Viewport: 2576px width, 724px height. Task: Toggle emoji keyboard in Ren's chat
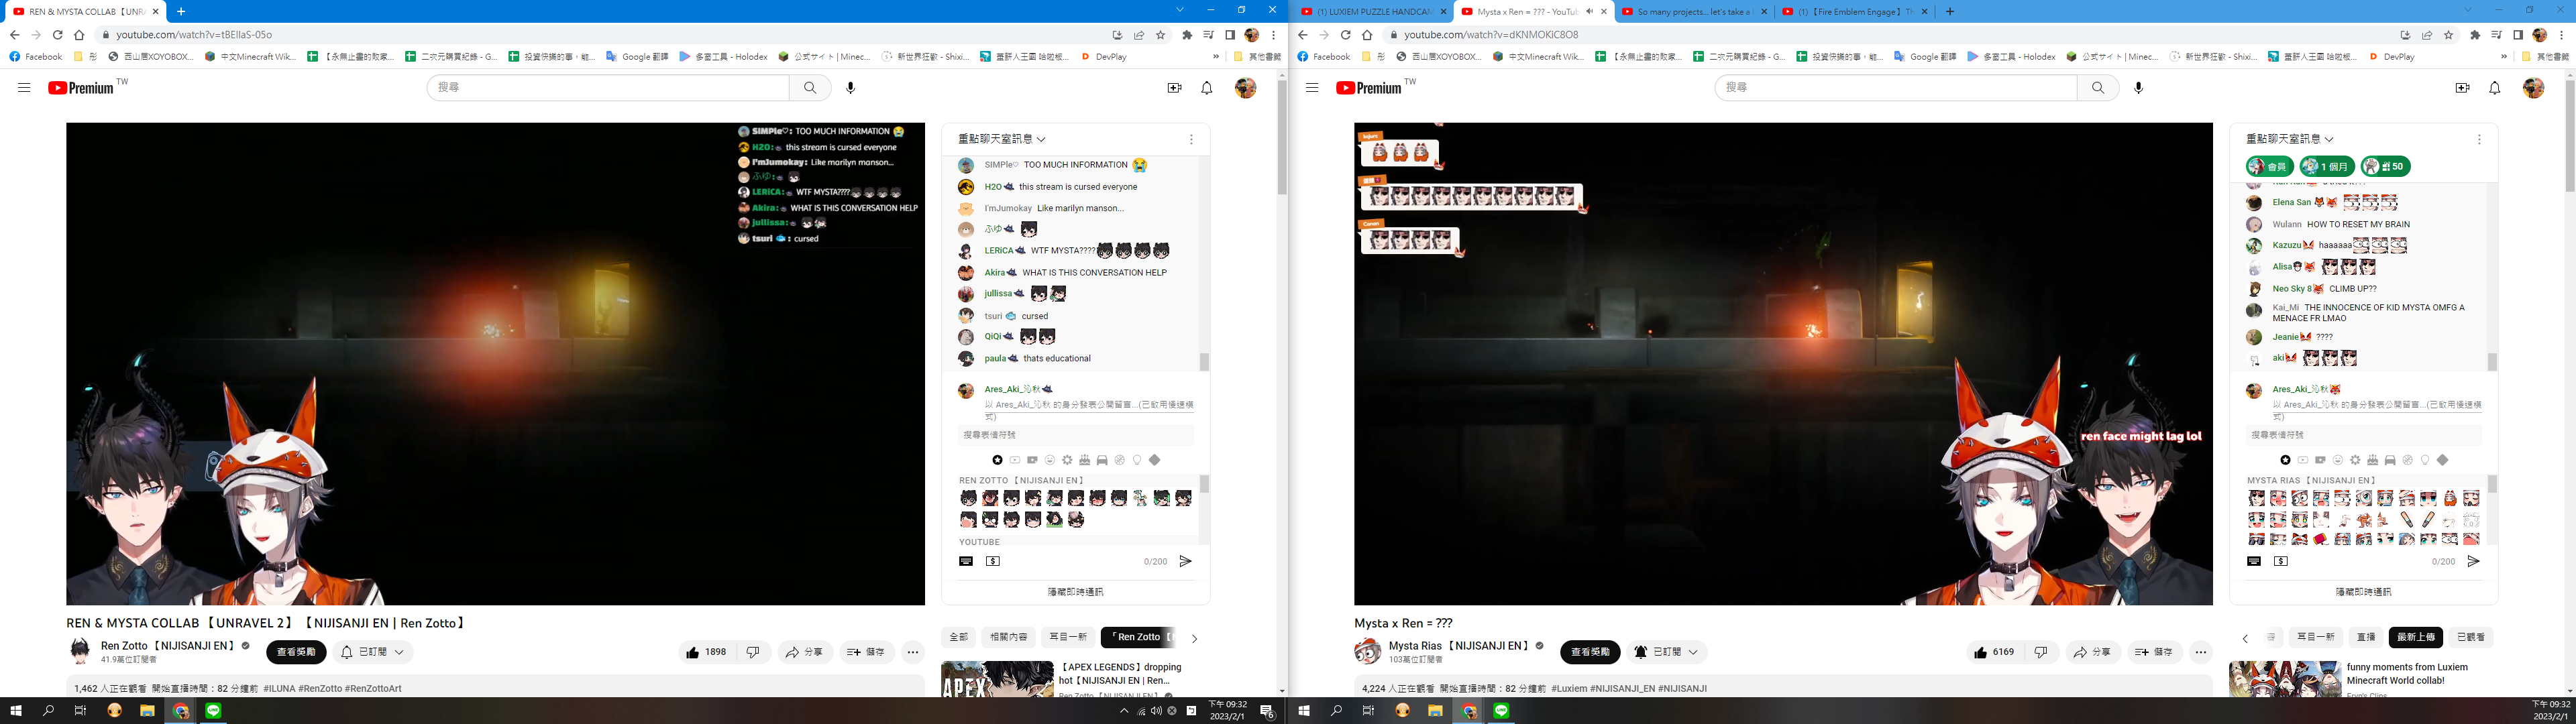pos(966,561)
